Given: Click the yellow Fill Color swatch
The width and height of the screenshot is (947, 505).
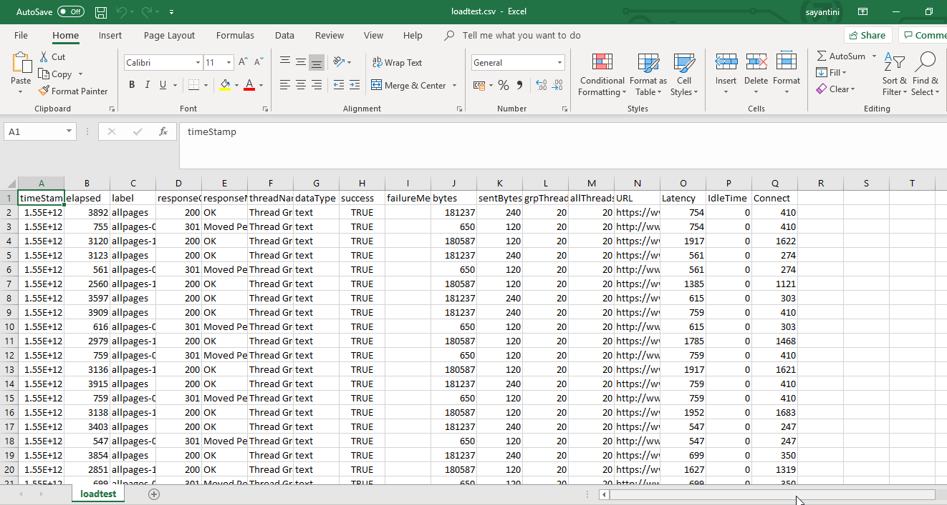Looking at the screenshot, I should [x=225, y=86].
